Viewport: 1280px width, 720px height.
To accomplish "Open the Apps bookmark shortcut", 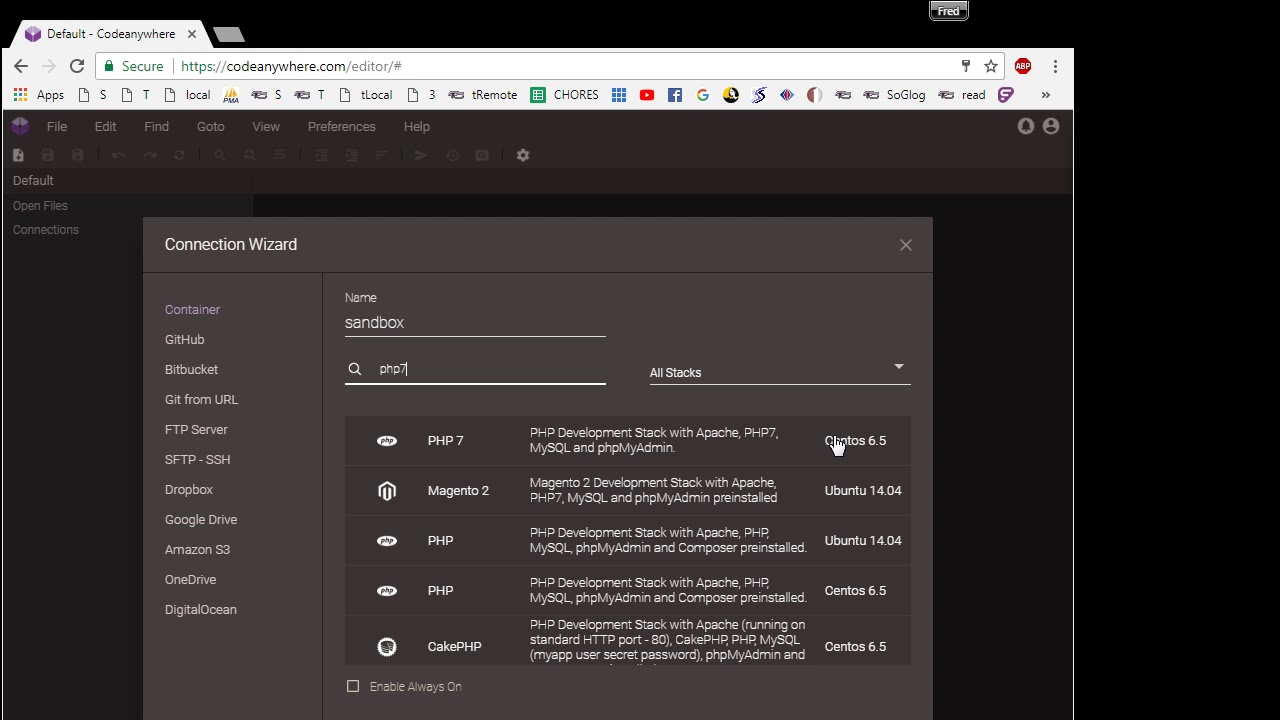I will pos(39,95).
